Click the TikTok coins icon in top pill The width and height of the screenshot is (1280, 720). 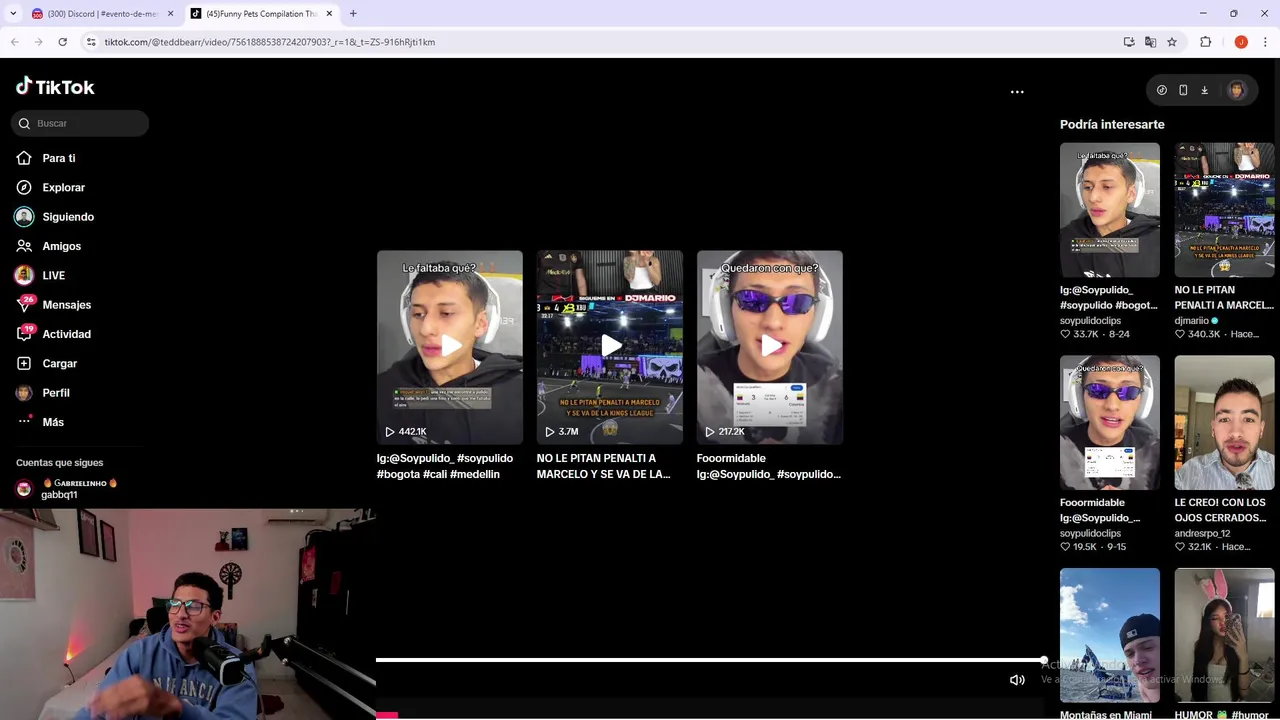1162,90
